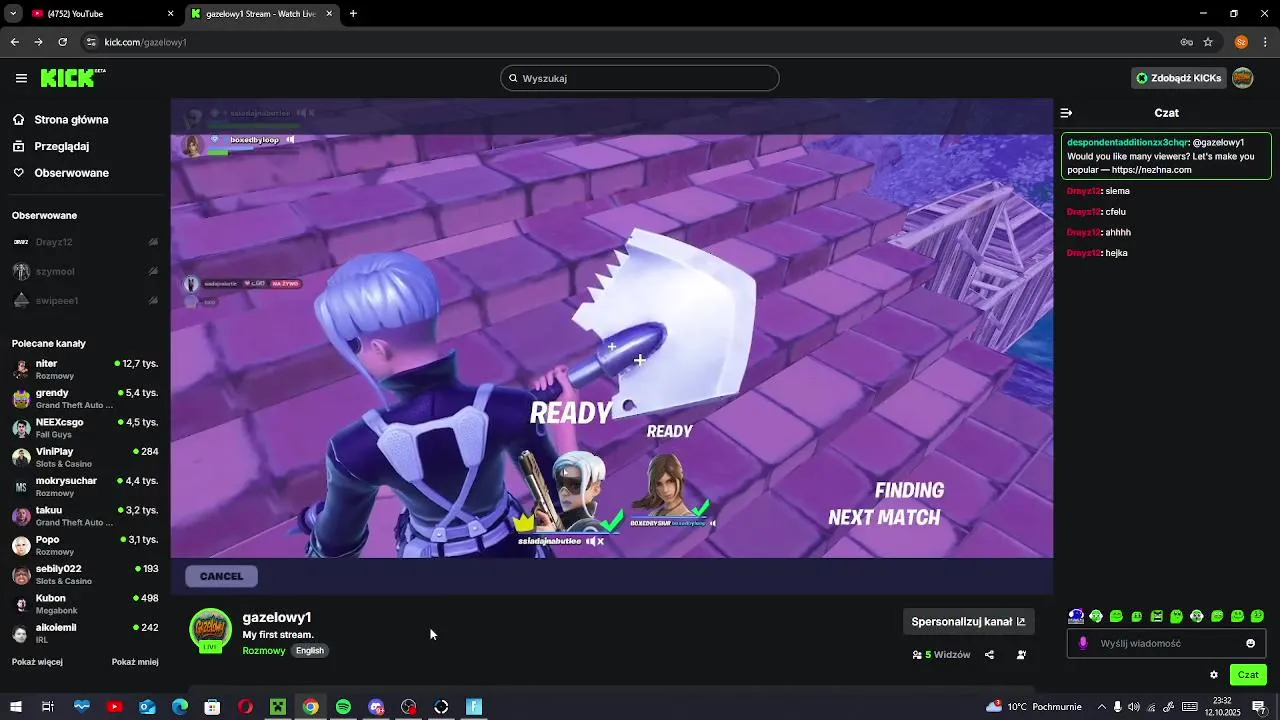Open followed channel Drayz12
This screenshot has width=1280, height=720.
click(85, 242)
